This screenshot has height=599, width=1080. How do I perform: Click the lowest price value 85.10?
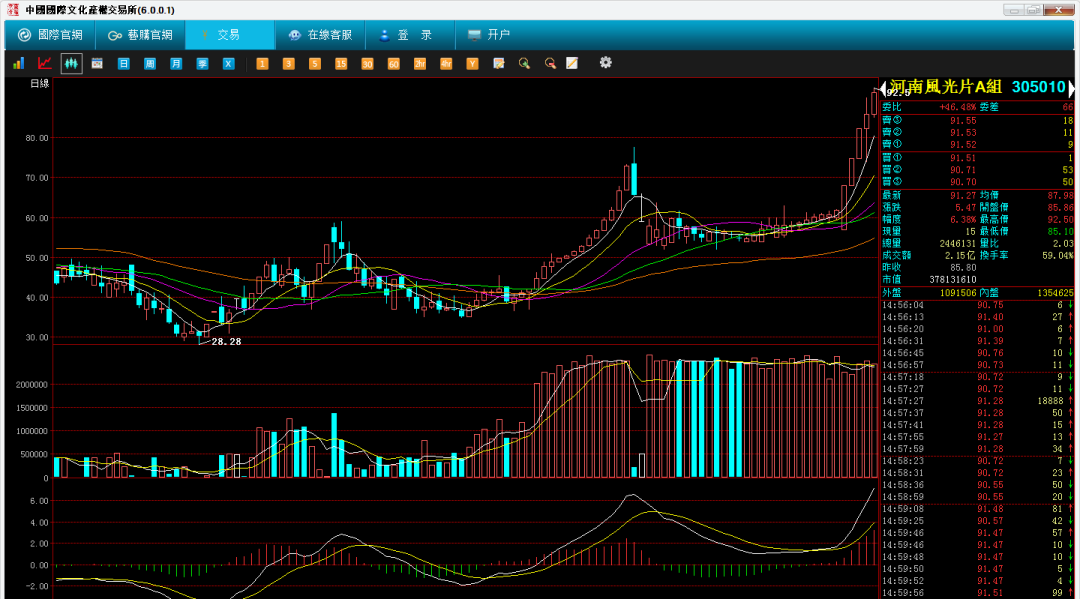pyautogui.click(x=1060, y=231)
